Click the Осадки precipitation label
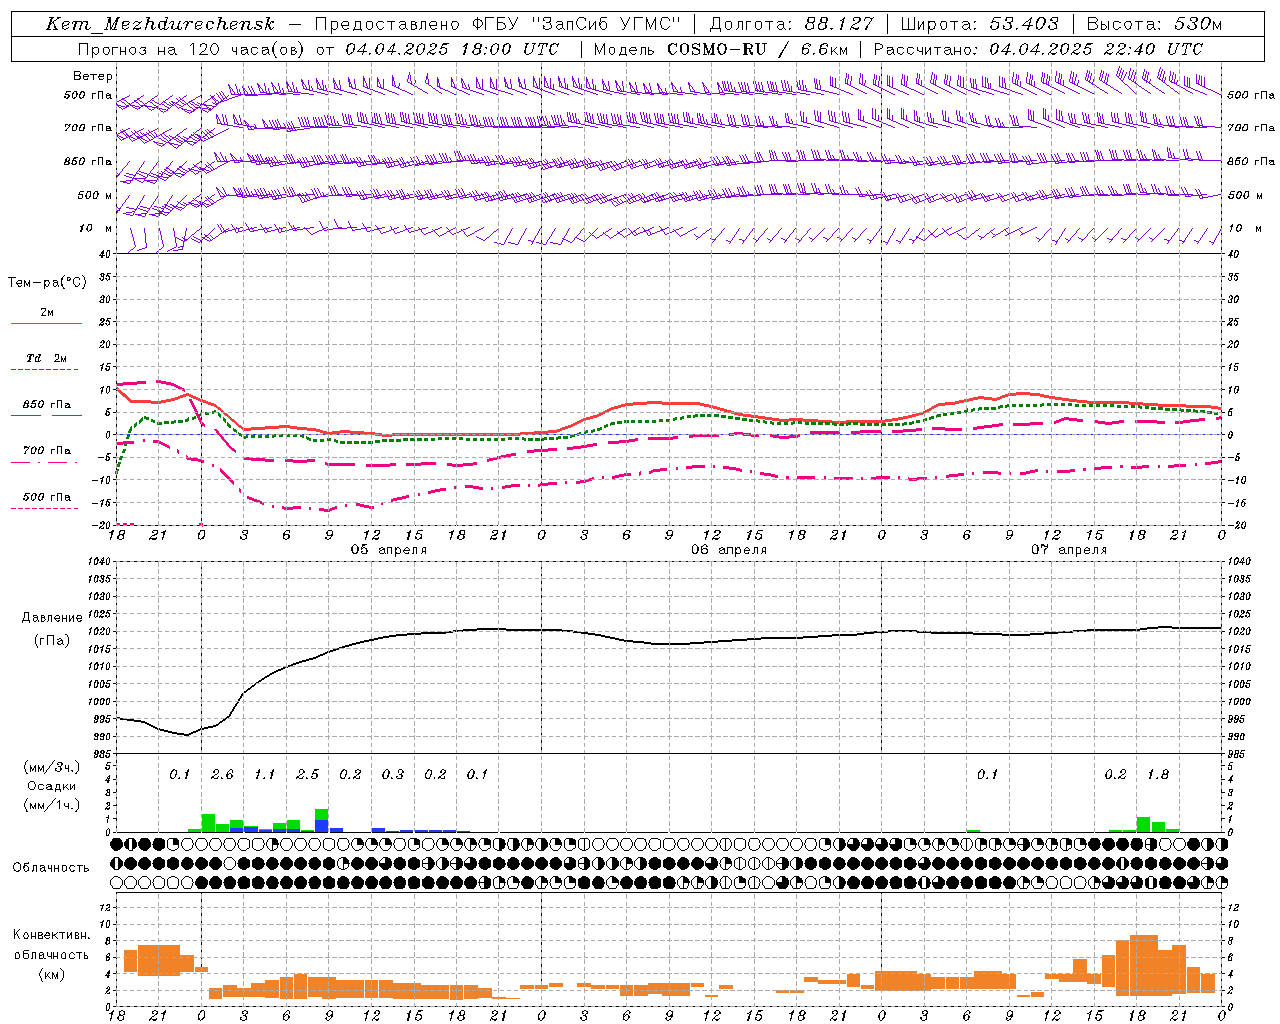Screen dimensions: 1280x1024 point(51,786)
